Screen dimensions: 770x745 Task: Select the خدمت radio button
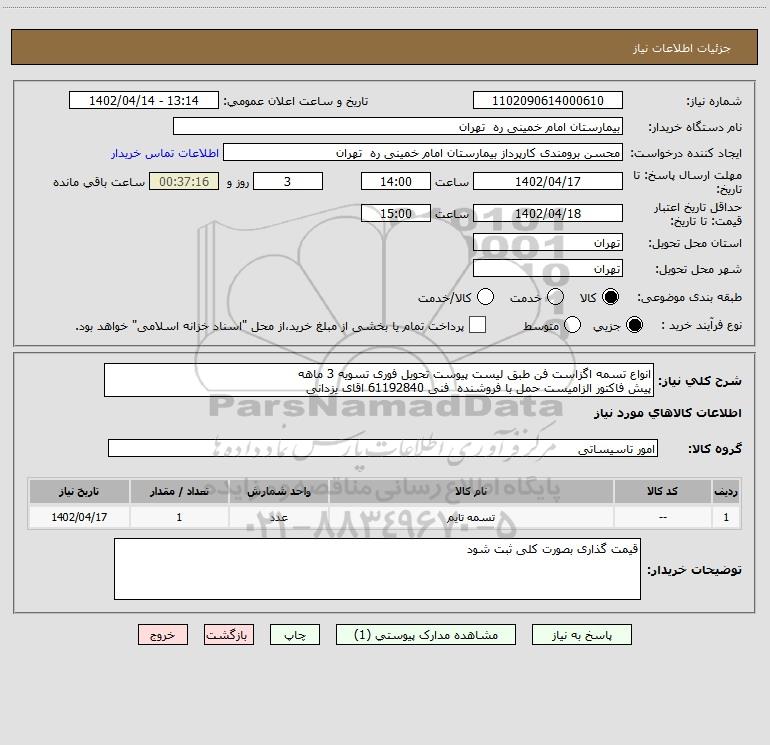(x=555, y=297)
